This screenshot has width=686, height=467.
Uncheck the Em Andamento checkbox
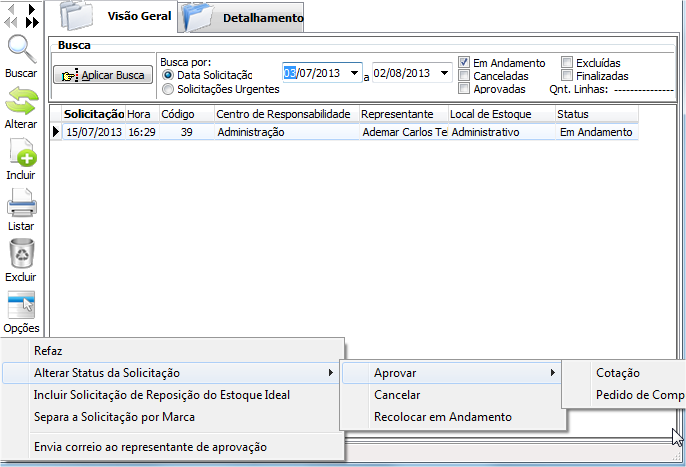click(x=464, y=62)
